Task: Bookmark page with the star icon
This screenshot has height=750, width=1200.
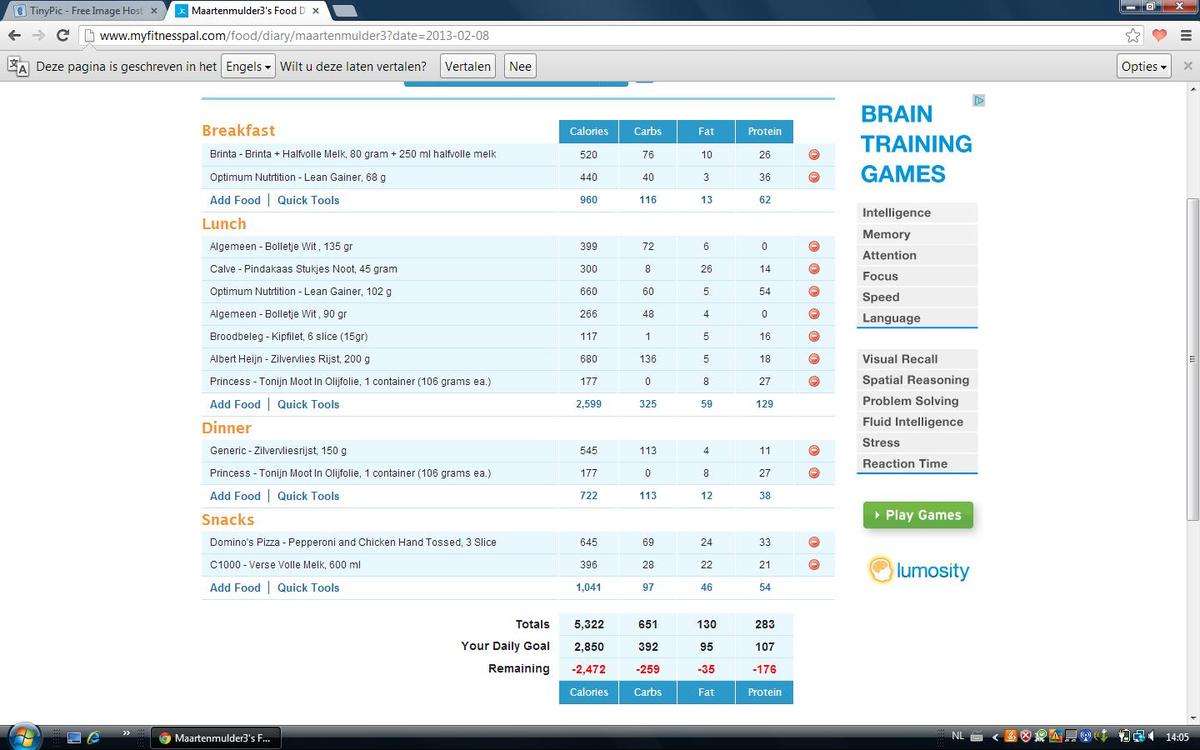Action: pos(1133,35)
